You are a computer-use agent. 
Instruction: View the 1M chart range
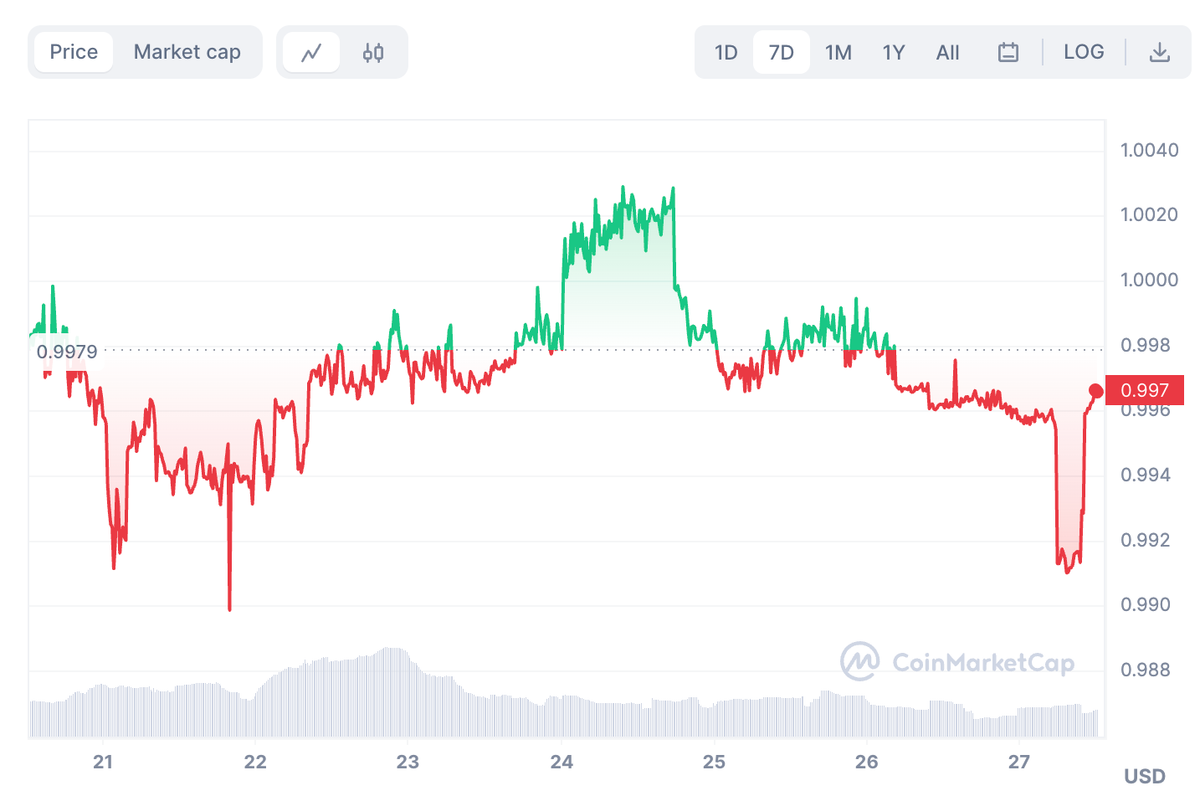click(838, 51)
